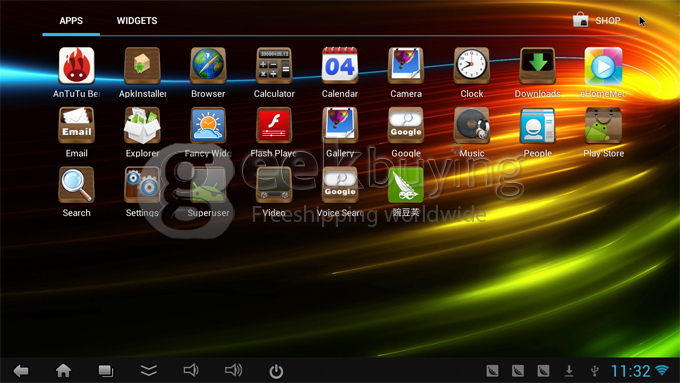
Task: Open the Calculator app
Action: tap(274, 66)
